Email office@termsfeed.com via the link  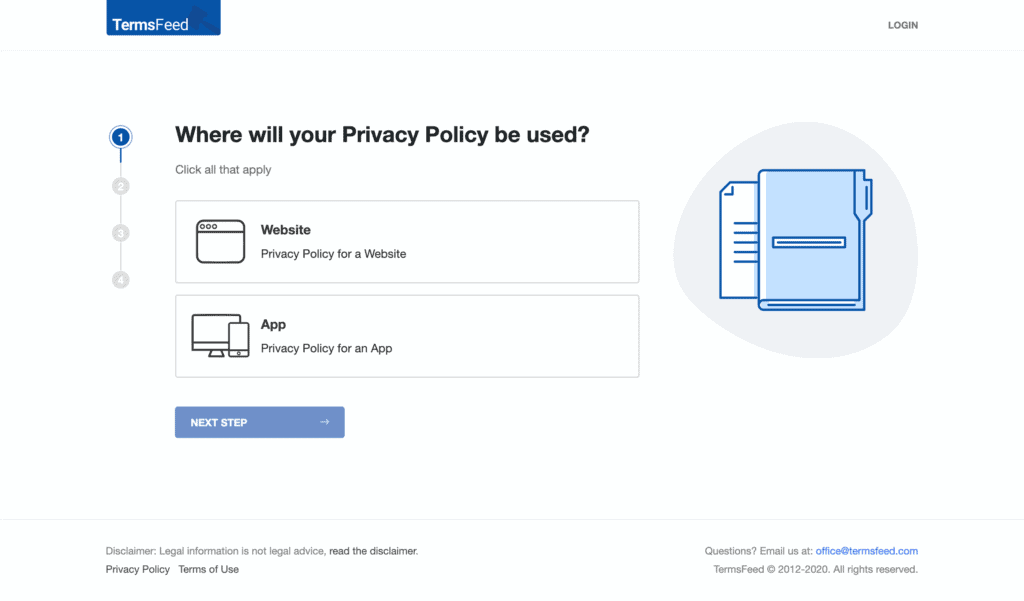pos(866,551)
